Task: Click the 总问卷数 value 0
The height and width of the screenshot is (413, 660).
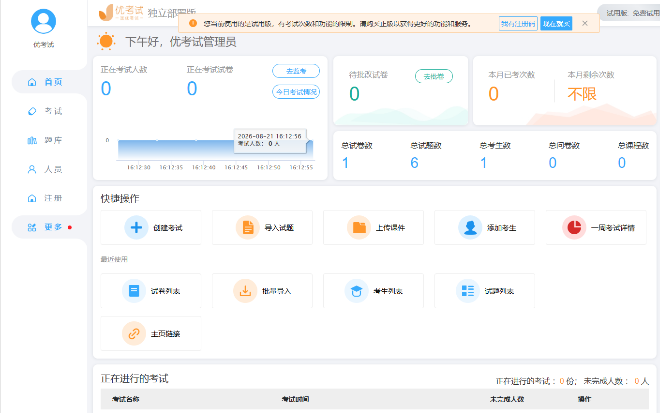Action: pos(553,163)
